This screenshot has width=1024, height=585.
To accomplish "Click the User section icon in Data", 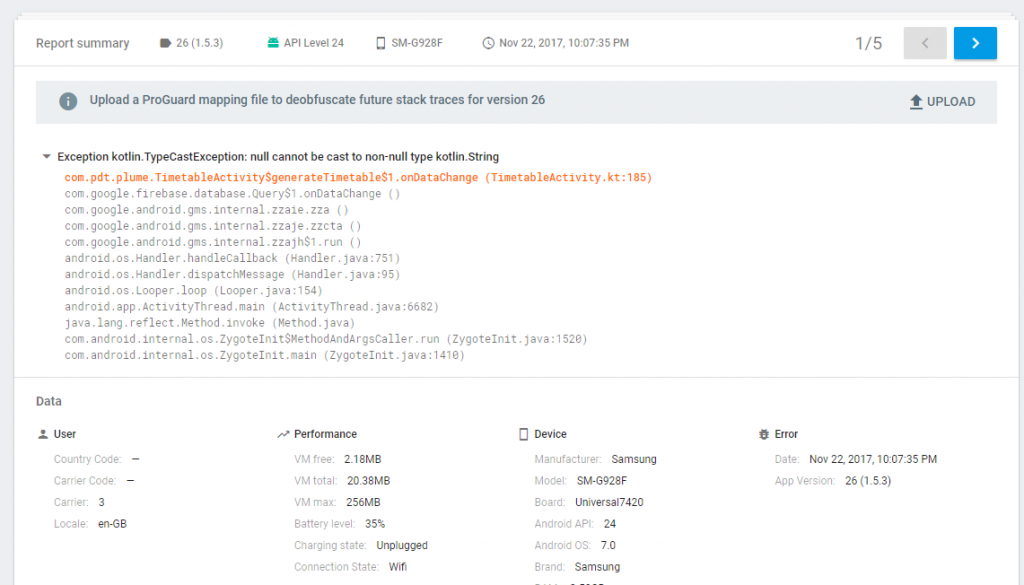I will [x=41, y=434].
